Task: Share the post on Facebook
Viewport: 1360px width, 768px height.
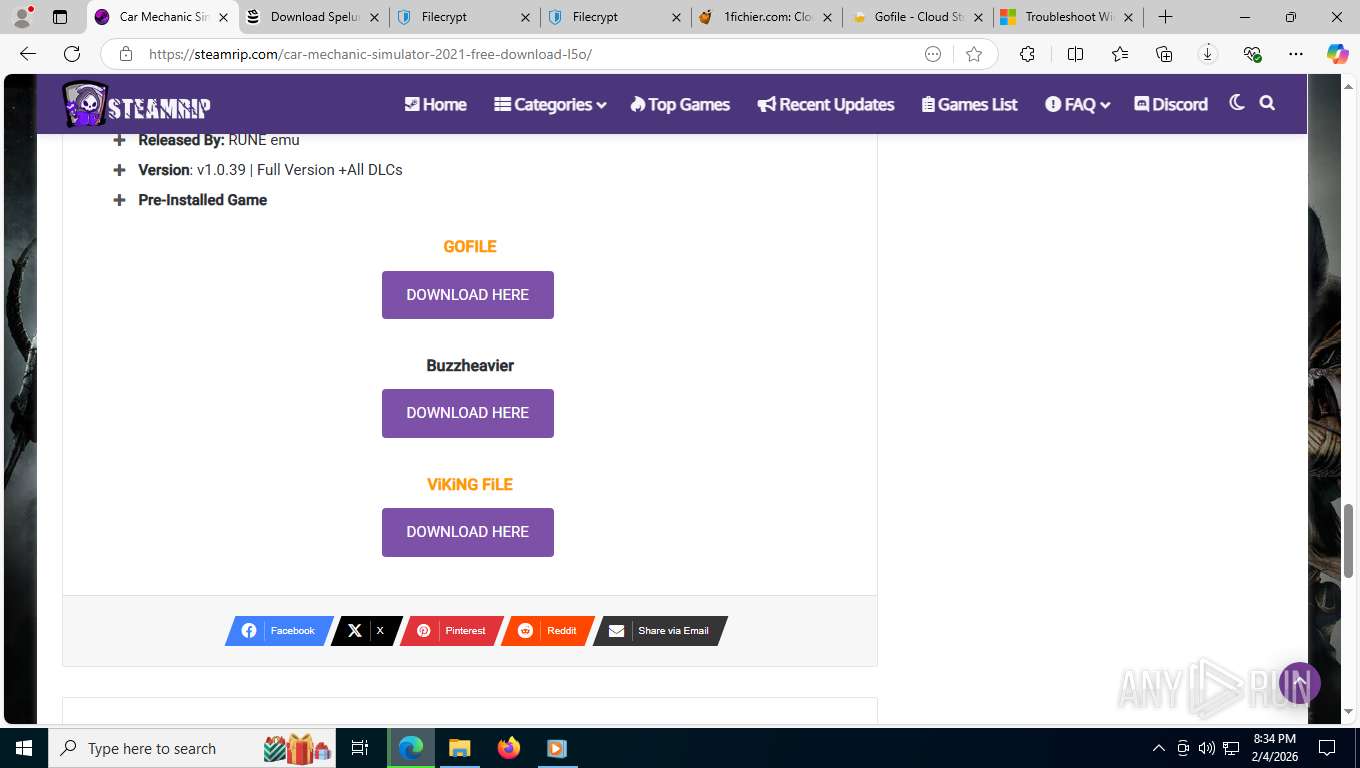Action: [x=279, y=631]
